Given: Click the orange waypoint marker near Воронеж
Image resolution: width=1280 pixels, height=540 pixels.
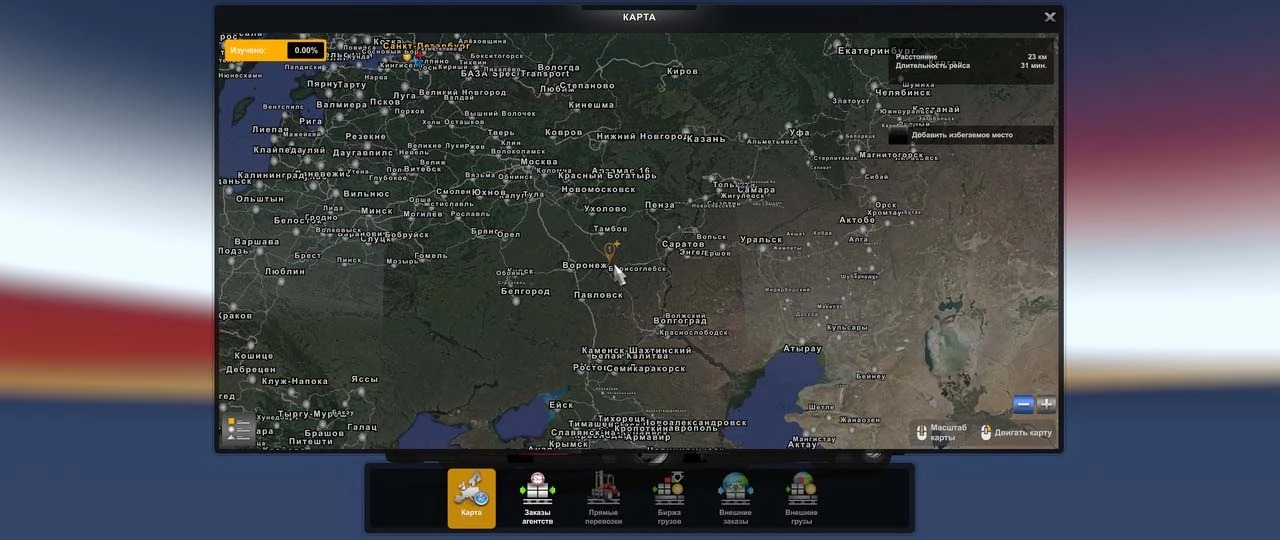Looking at the screenshot, I should 609,250.
